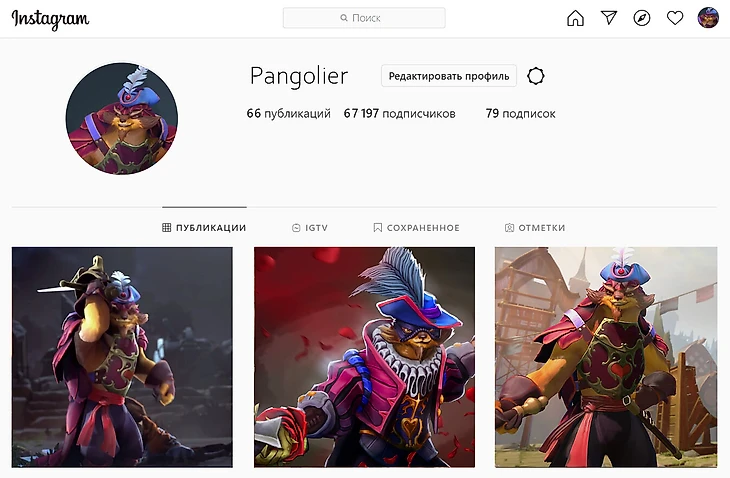
Task: Open first post with sword on shoulder
Action: [122, 357]
